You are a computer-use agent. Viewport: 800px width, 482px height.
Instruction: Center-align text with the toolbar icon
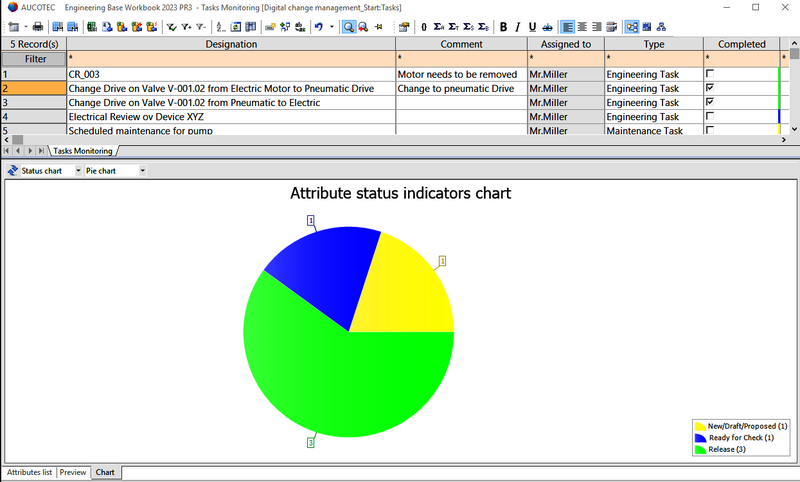pos(582,27)
